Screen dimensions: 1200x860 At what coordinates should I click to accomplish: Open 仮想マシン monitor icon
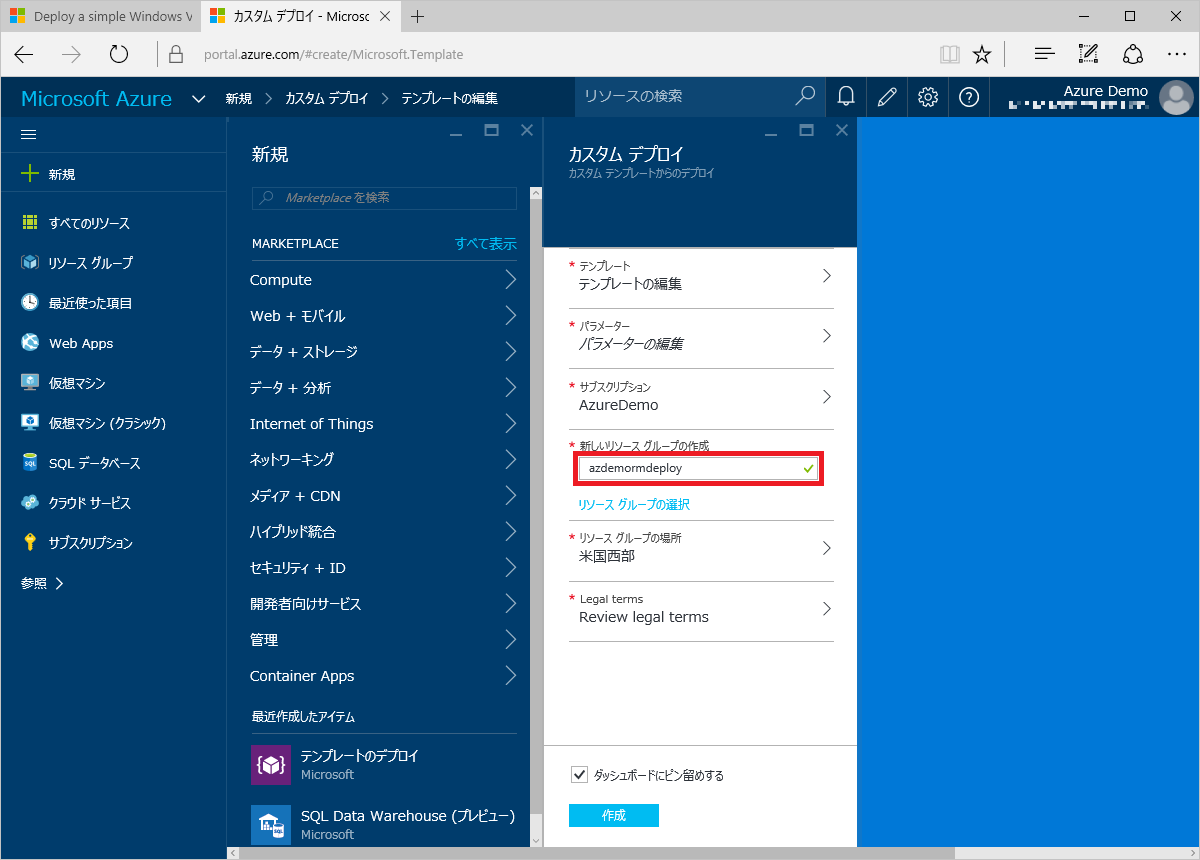pos(30,382)
